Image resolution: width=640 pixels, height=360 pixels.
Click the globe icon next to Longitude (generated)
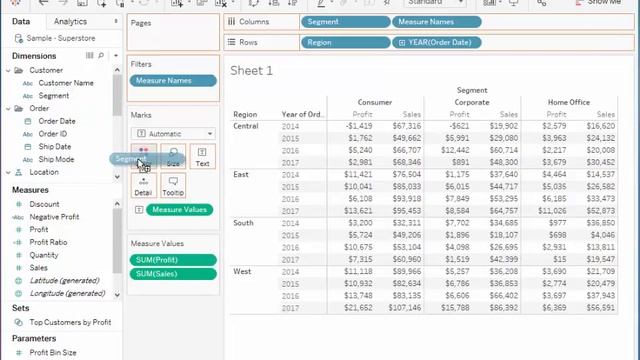tap(18, 293)
